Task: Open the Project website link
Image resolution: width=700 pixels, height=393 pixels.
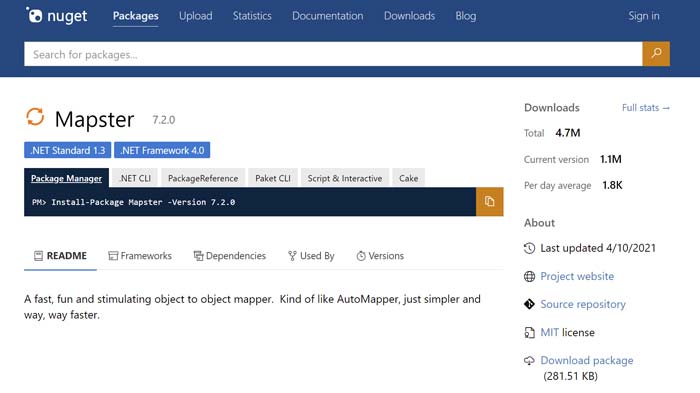Action: (577, 276)
